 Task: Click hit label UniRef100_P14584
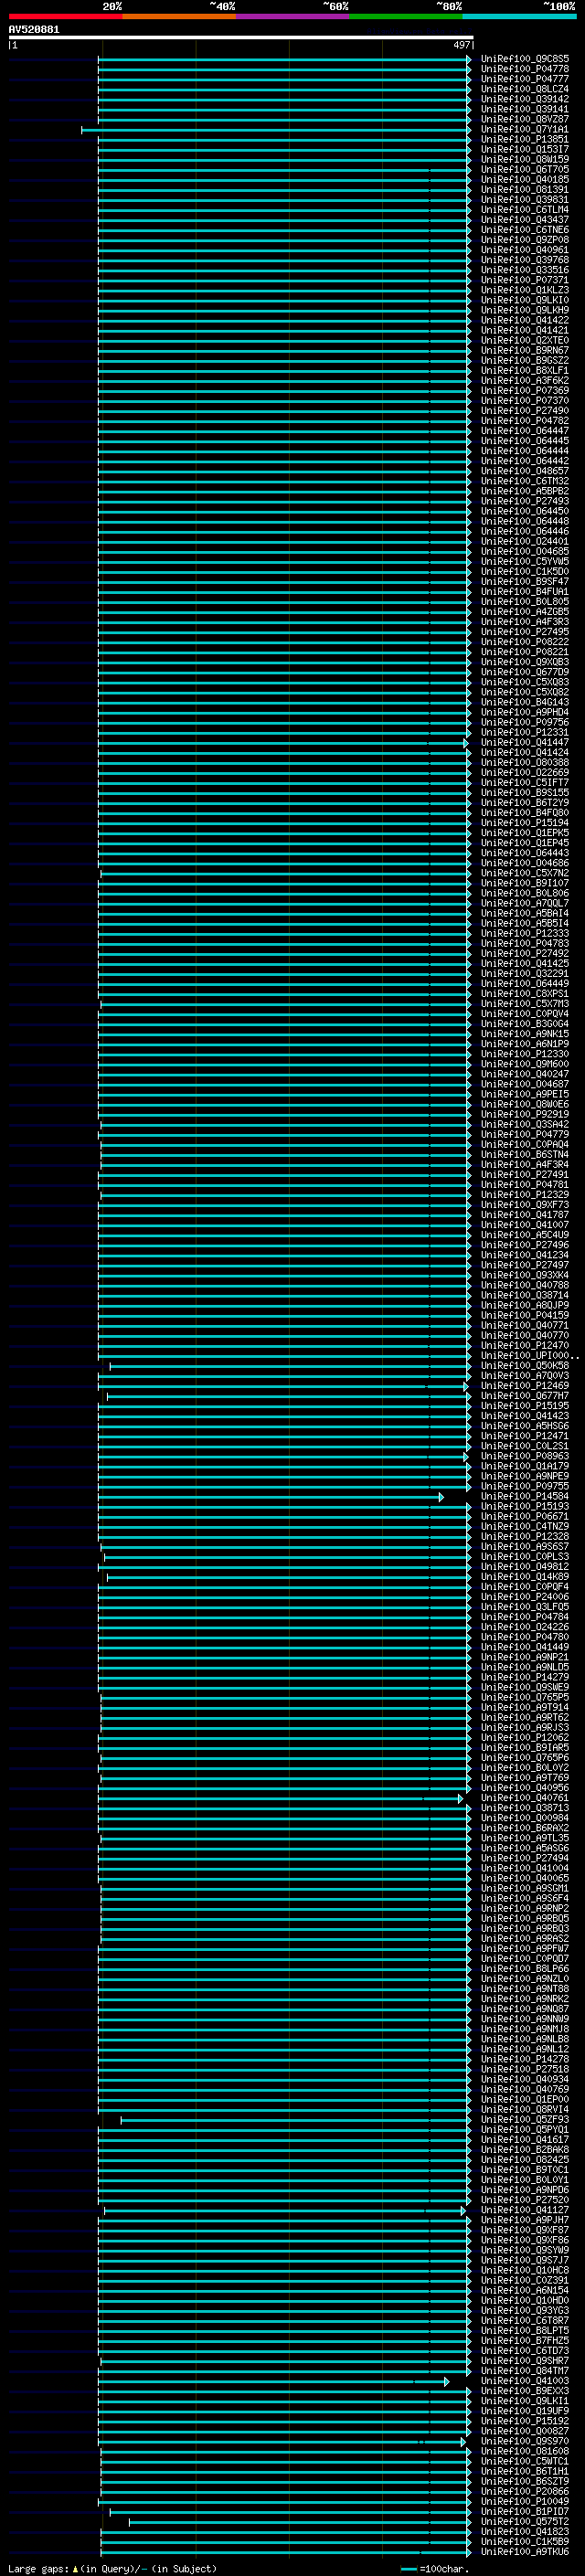(x=525, y=1496)
